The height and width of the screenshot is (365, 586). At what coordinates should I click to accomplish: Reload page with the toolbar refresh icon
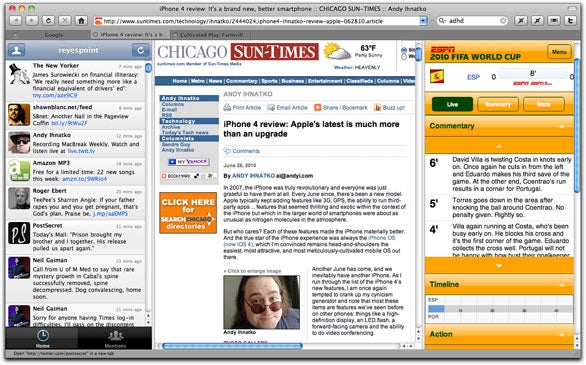pos(48,21)
